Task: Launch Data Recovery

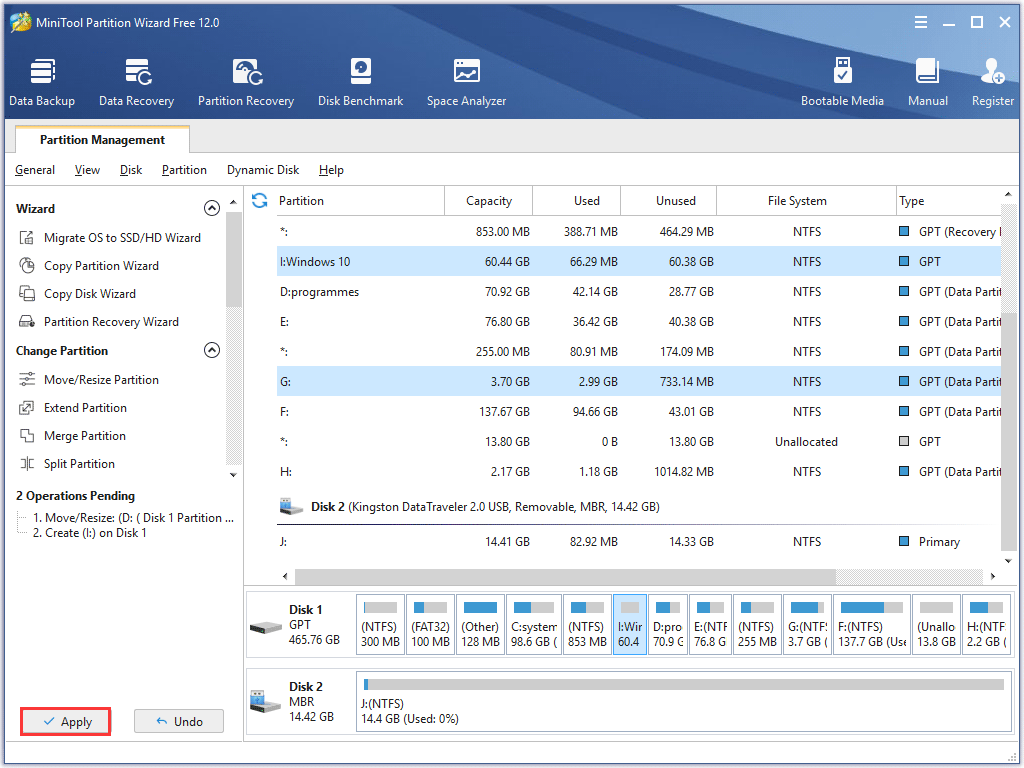Action: (136, 80)
